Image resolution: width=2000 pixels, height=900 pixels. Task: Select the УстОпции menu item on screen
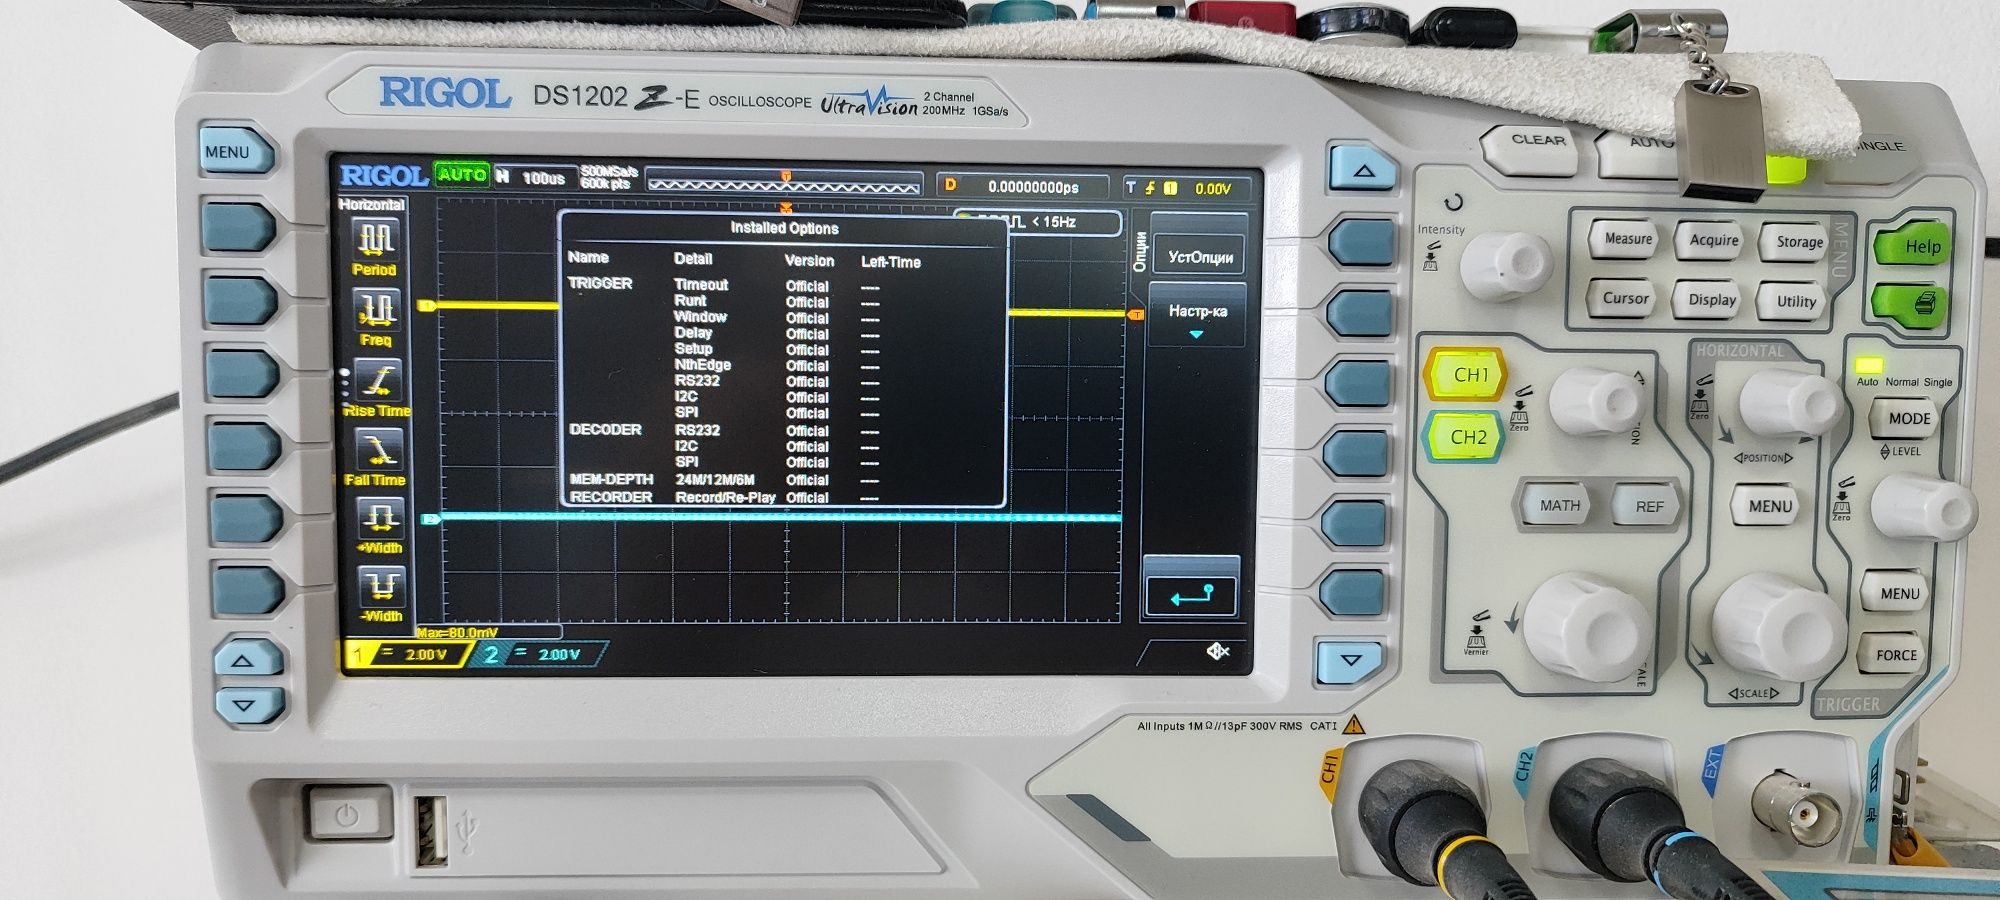1199,257
